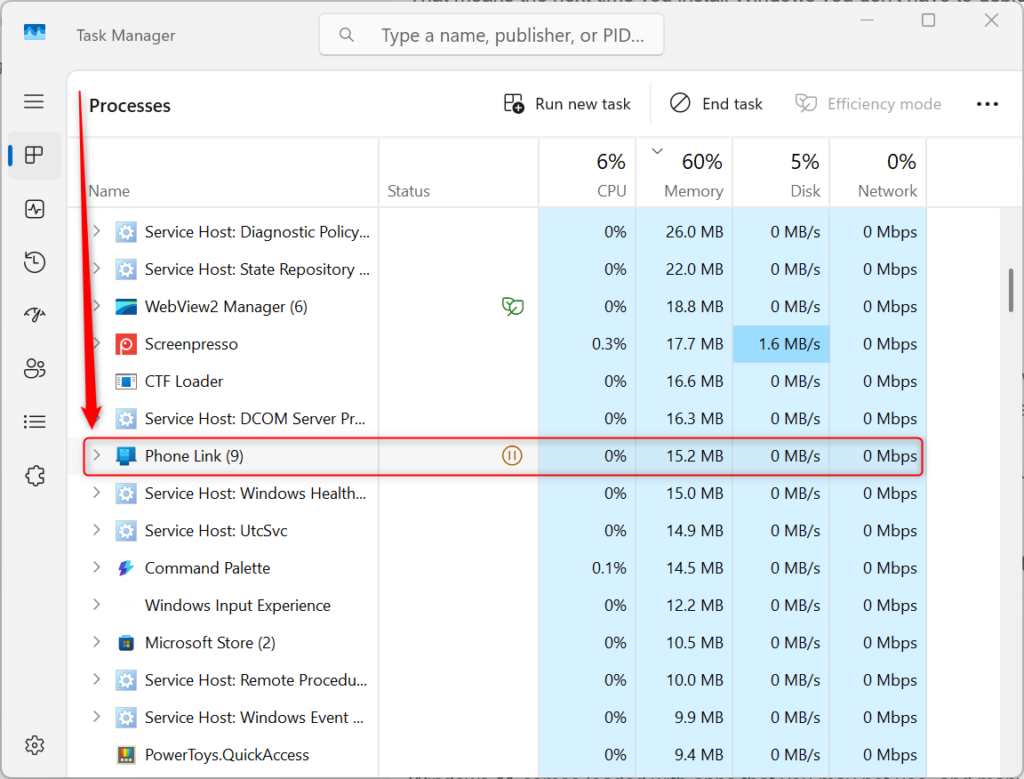Image resolution: width=1024 pixels, height=779 pixels.
Task: Open the Performance panel
Action: [34, 209]
